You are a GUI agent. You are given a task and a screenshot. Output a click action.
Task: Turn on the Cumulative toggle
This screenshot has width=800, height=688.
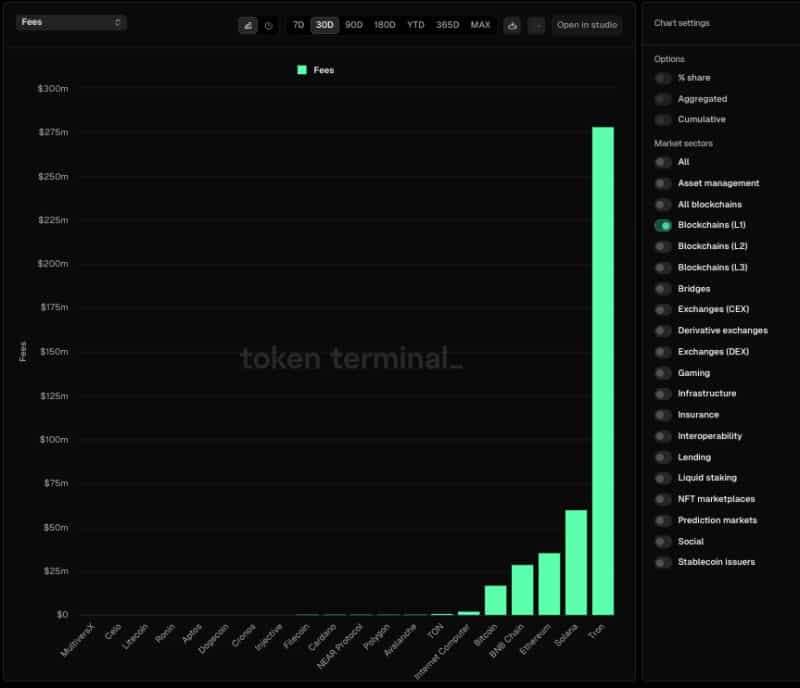pyautogui.click(x=663, y=119)
